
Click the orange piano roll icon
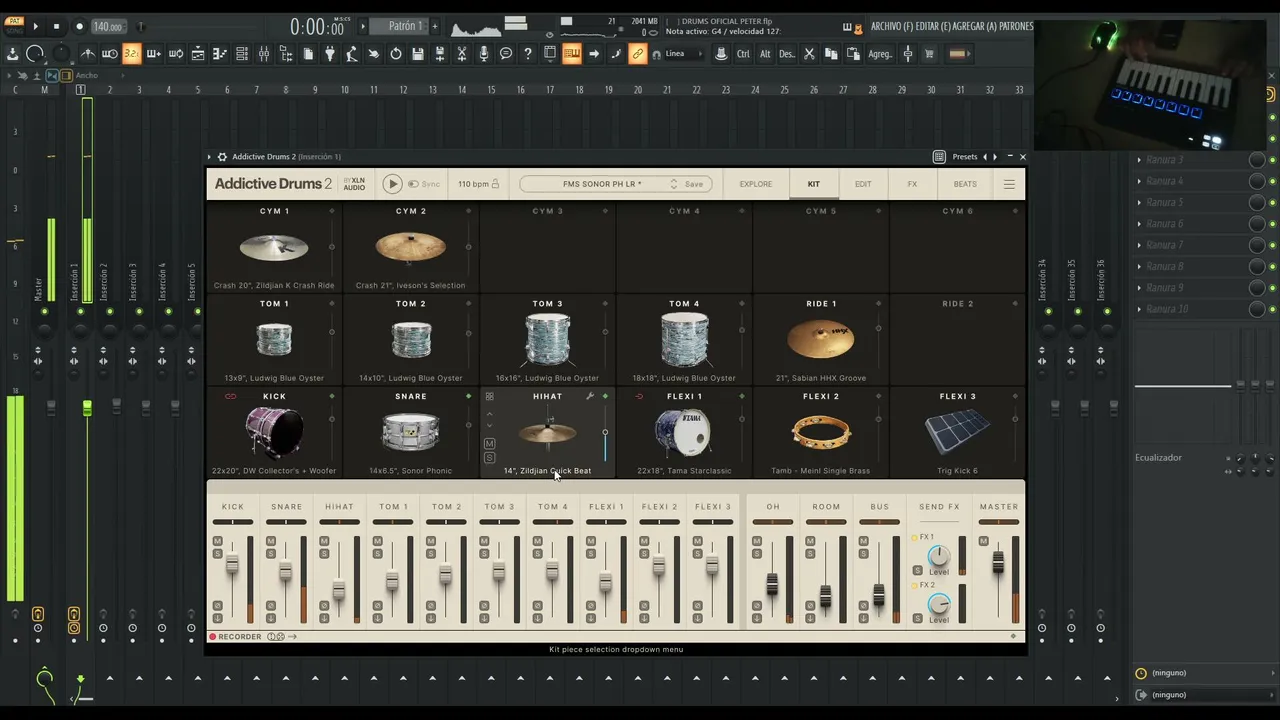[x=572, y=54]
